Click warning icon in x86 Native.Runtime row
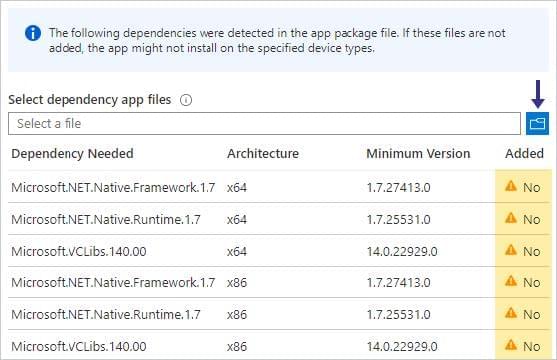Image resolution: width=557 pixels, height=360 pixels. pyautogui.click(x=511, y=313)
